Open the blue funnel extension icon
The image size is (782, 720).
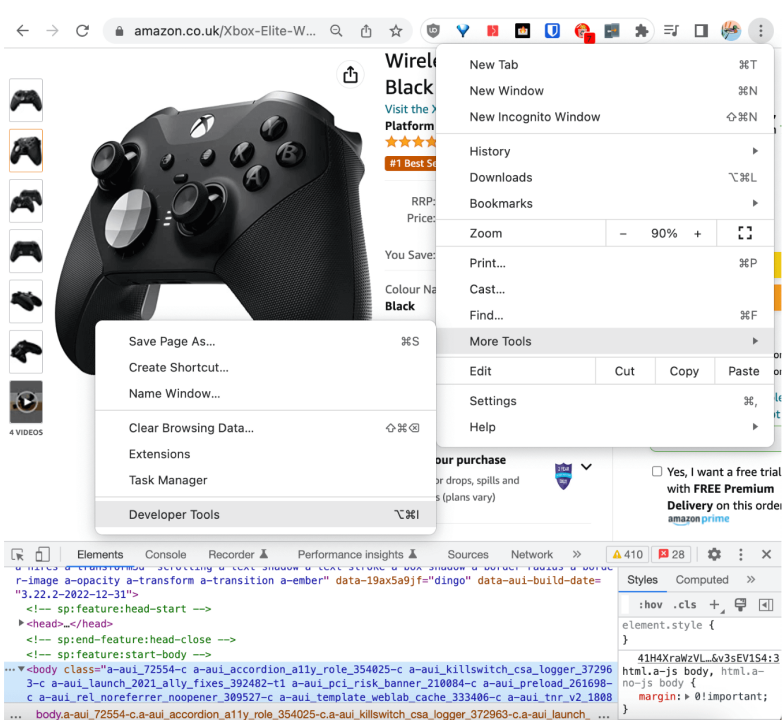click(463, 31)
